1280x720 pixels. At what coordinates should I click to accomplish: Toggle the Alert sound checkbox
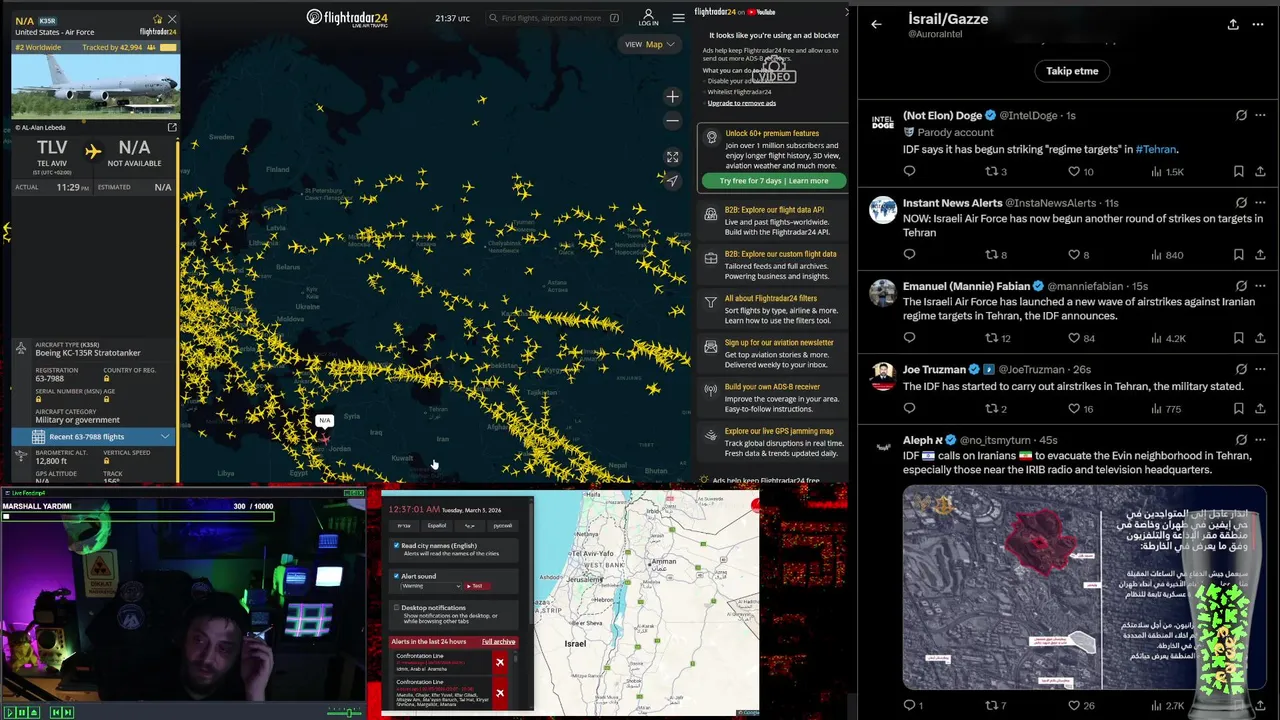coord(396,576)
